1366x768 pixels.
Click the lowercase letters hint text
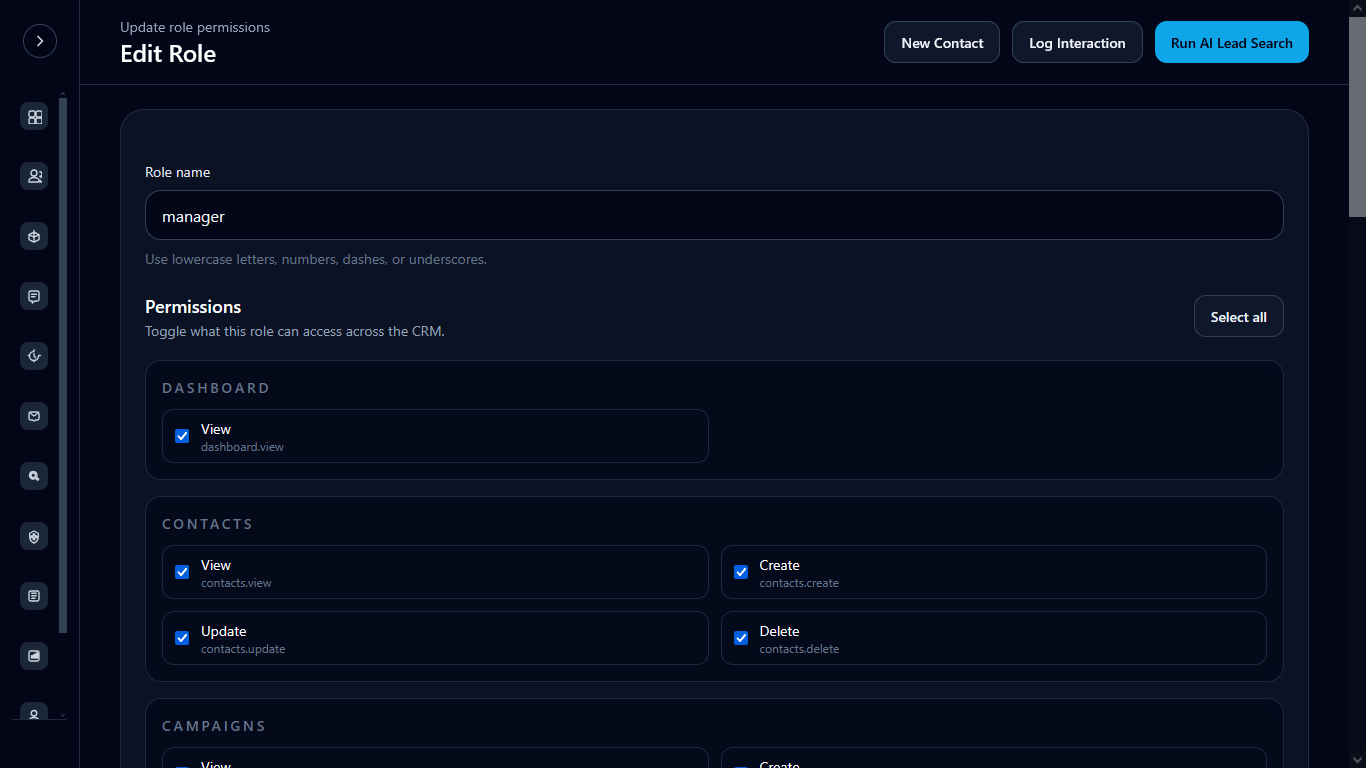(x=316, y=259)
